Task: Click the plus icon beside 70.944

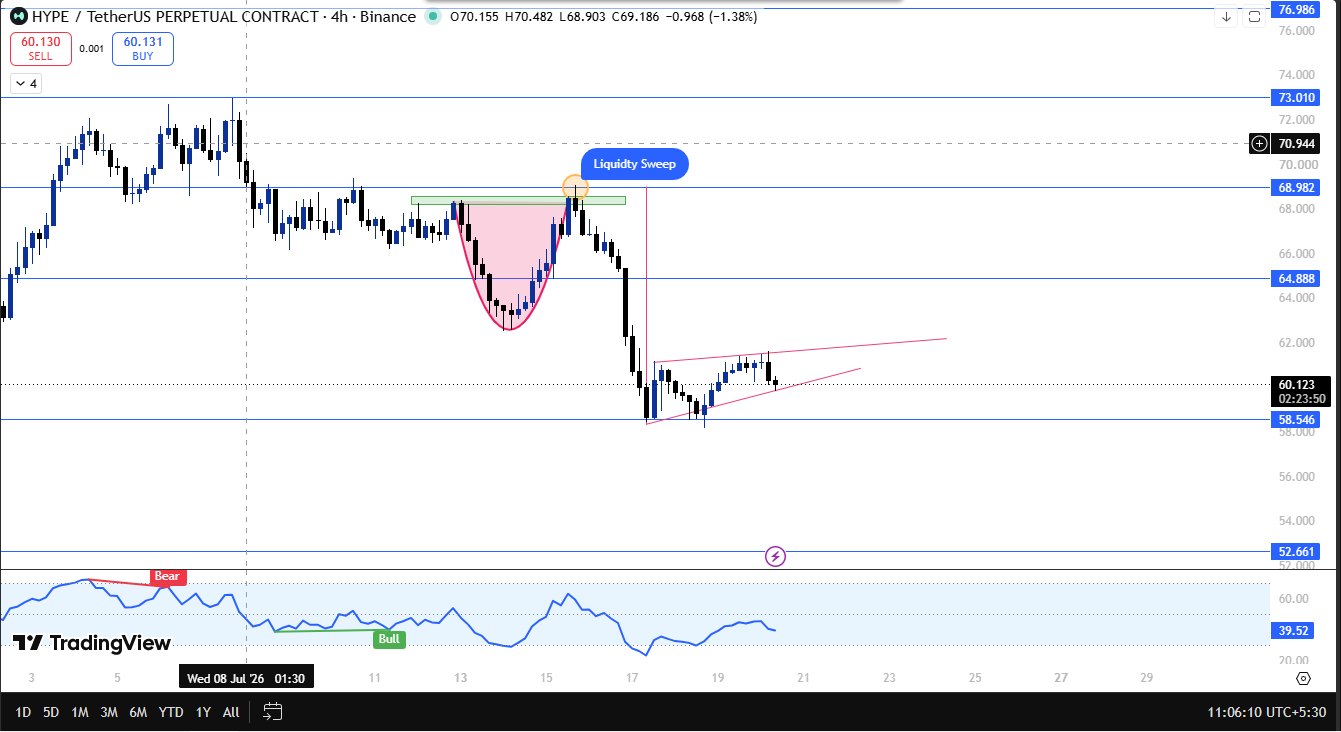Action: tap(1259, 143)
